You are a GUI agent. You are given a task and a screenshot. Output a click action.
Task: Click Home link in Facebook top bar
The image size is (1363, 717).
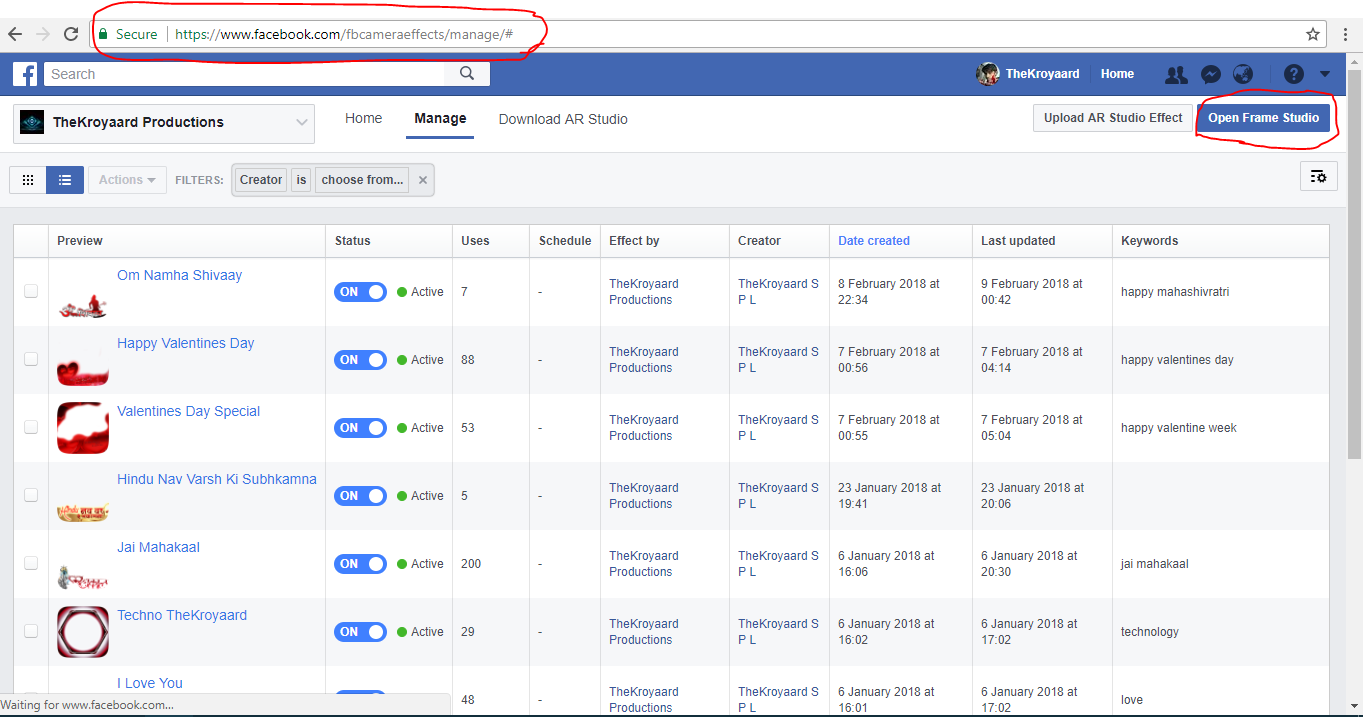1117,74
